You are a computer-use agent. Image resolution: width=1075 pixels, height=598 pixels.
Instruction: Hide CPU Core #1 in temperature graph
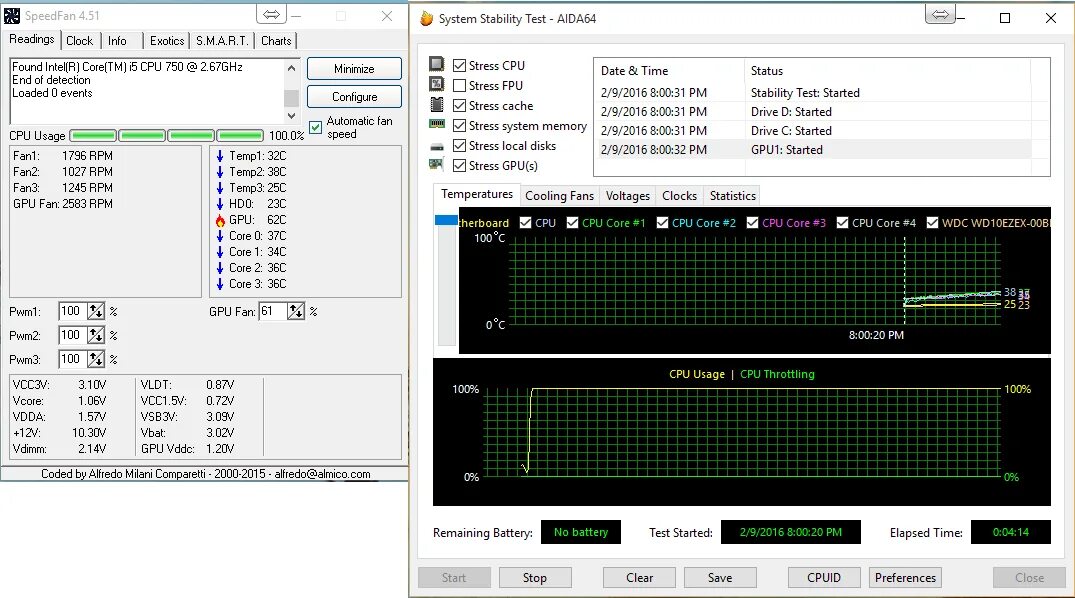[x=572, y=223]
